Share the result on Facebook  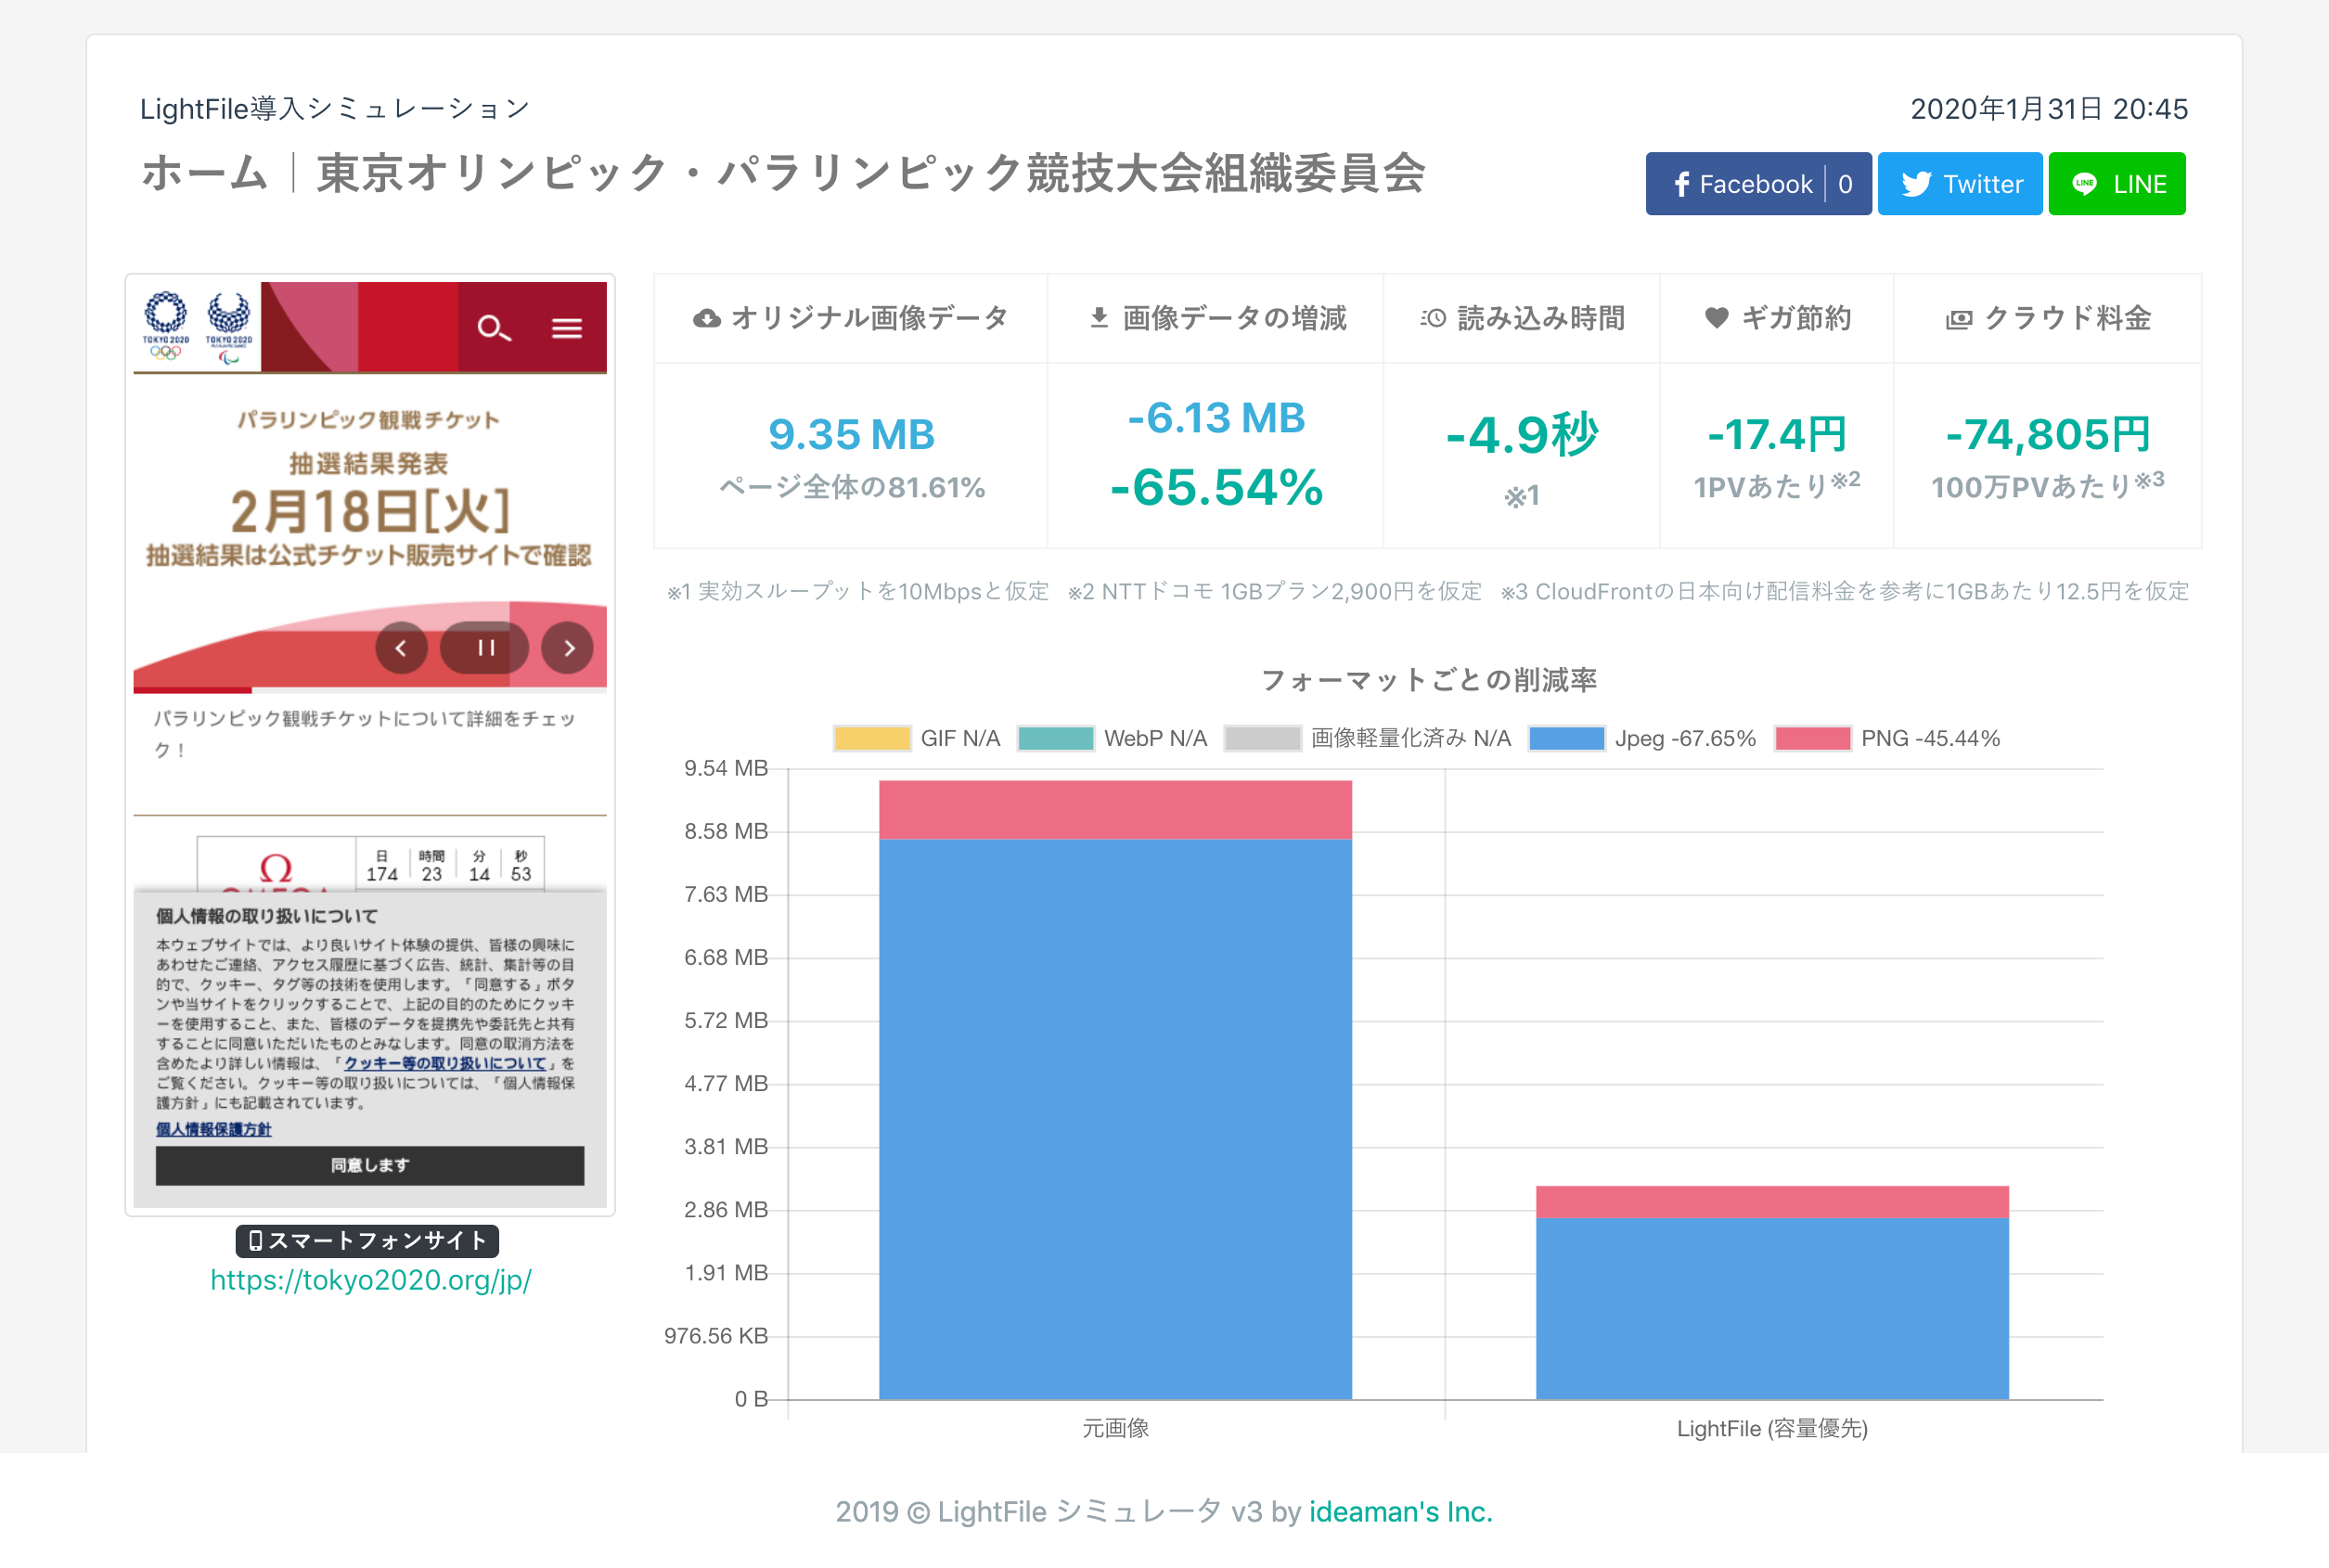tap(1758, 184)
